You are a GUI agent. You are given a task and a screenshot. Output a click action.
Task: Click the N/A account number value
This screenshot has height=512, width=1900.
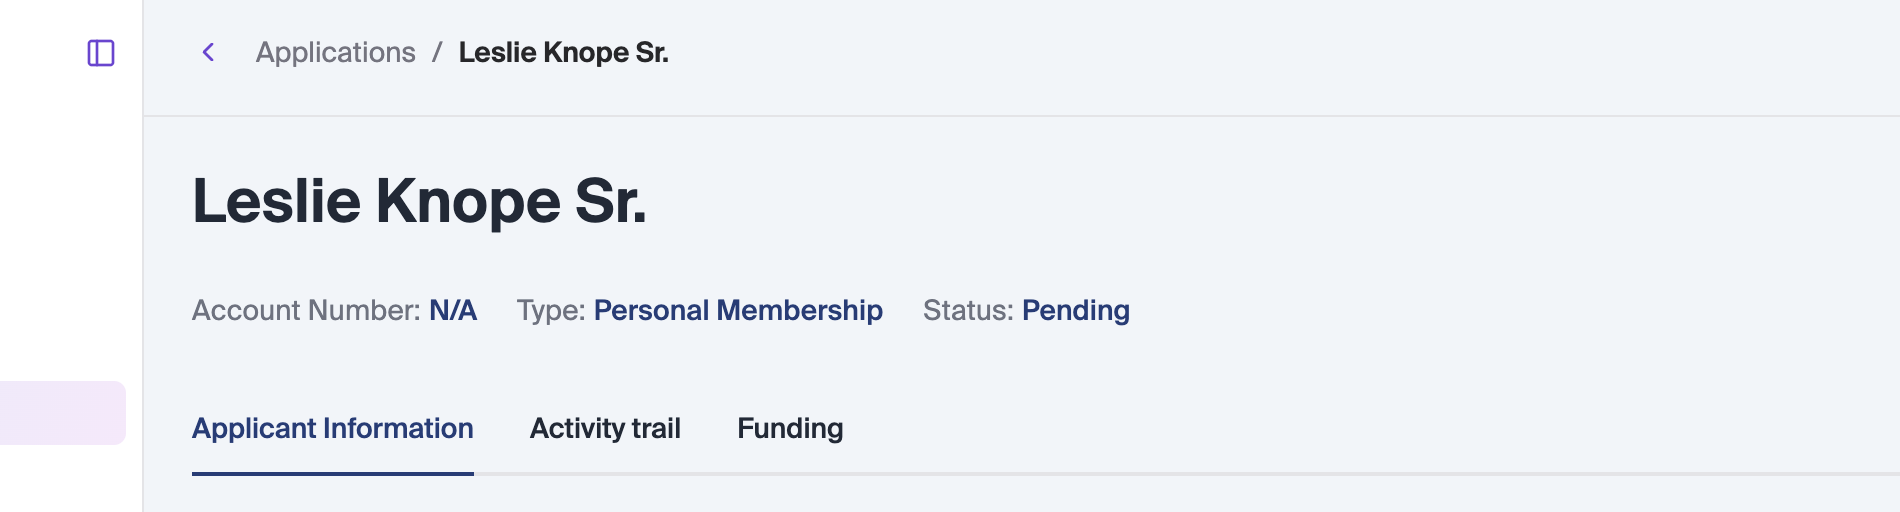tap(453, 310)
